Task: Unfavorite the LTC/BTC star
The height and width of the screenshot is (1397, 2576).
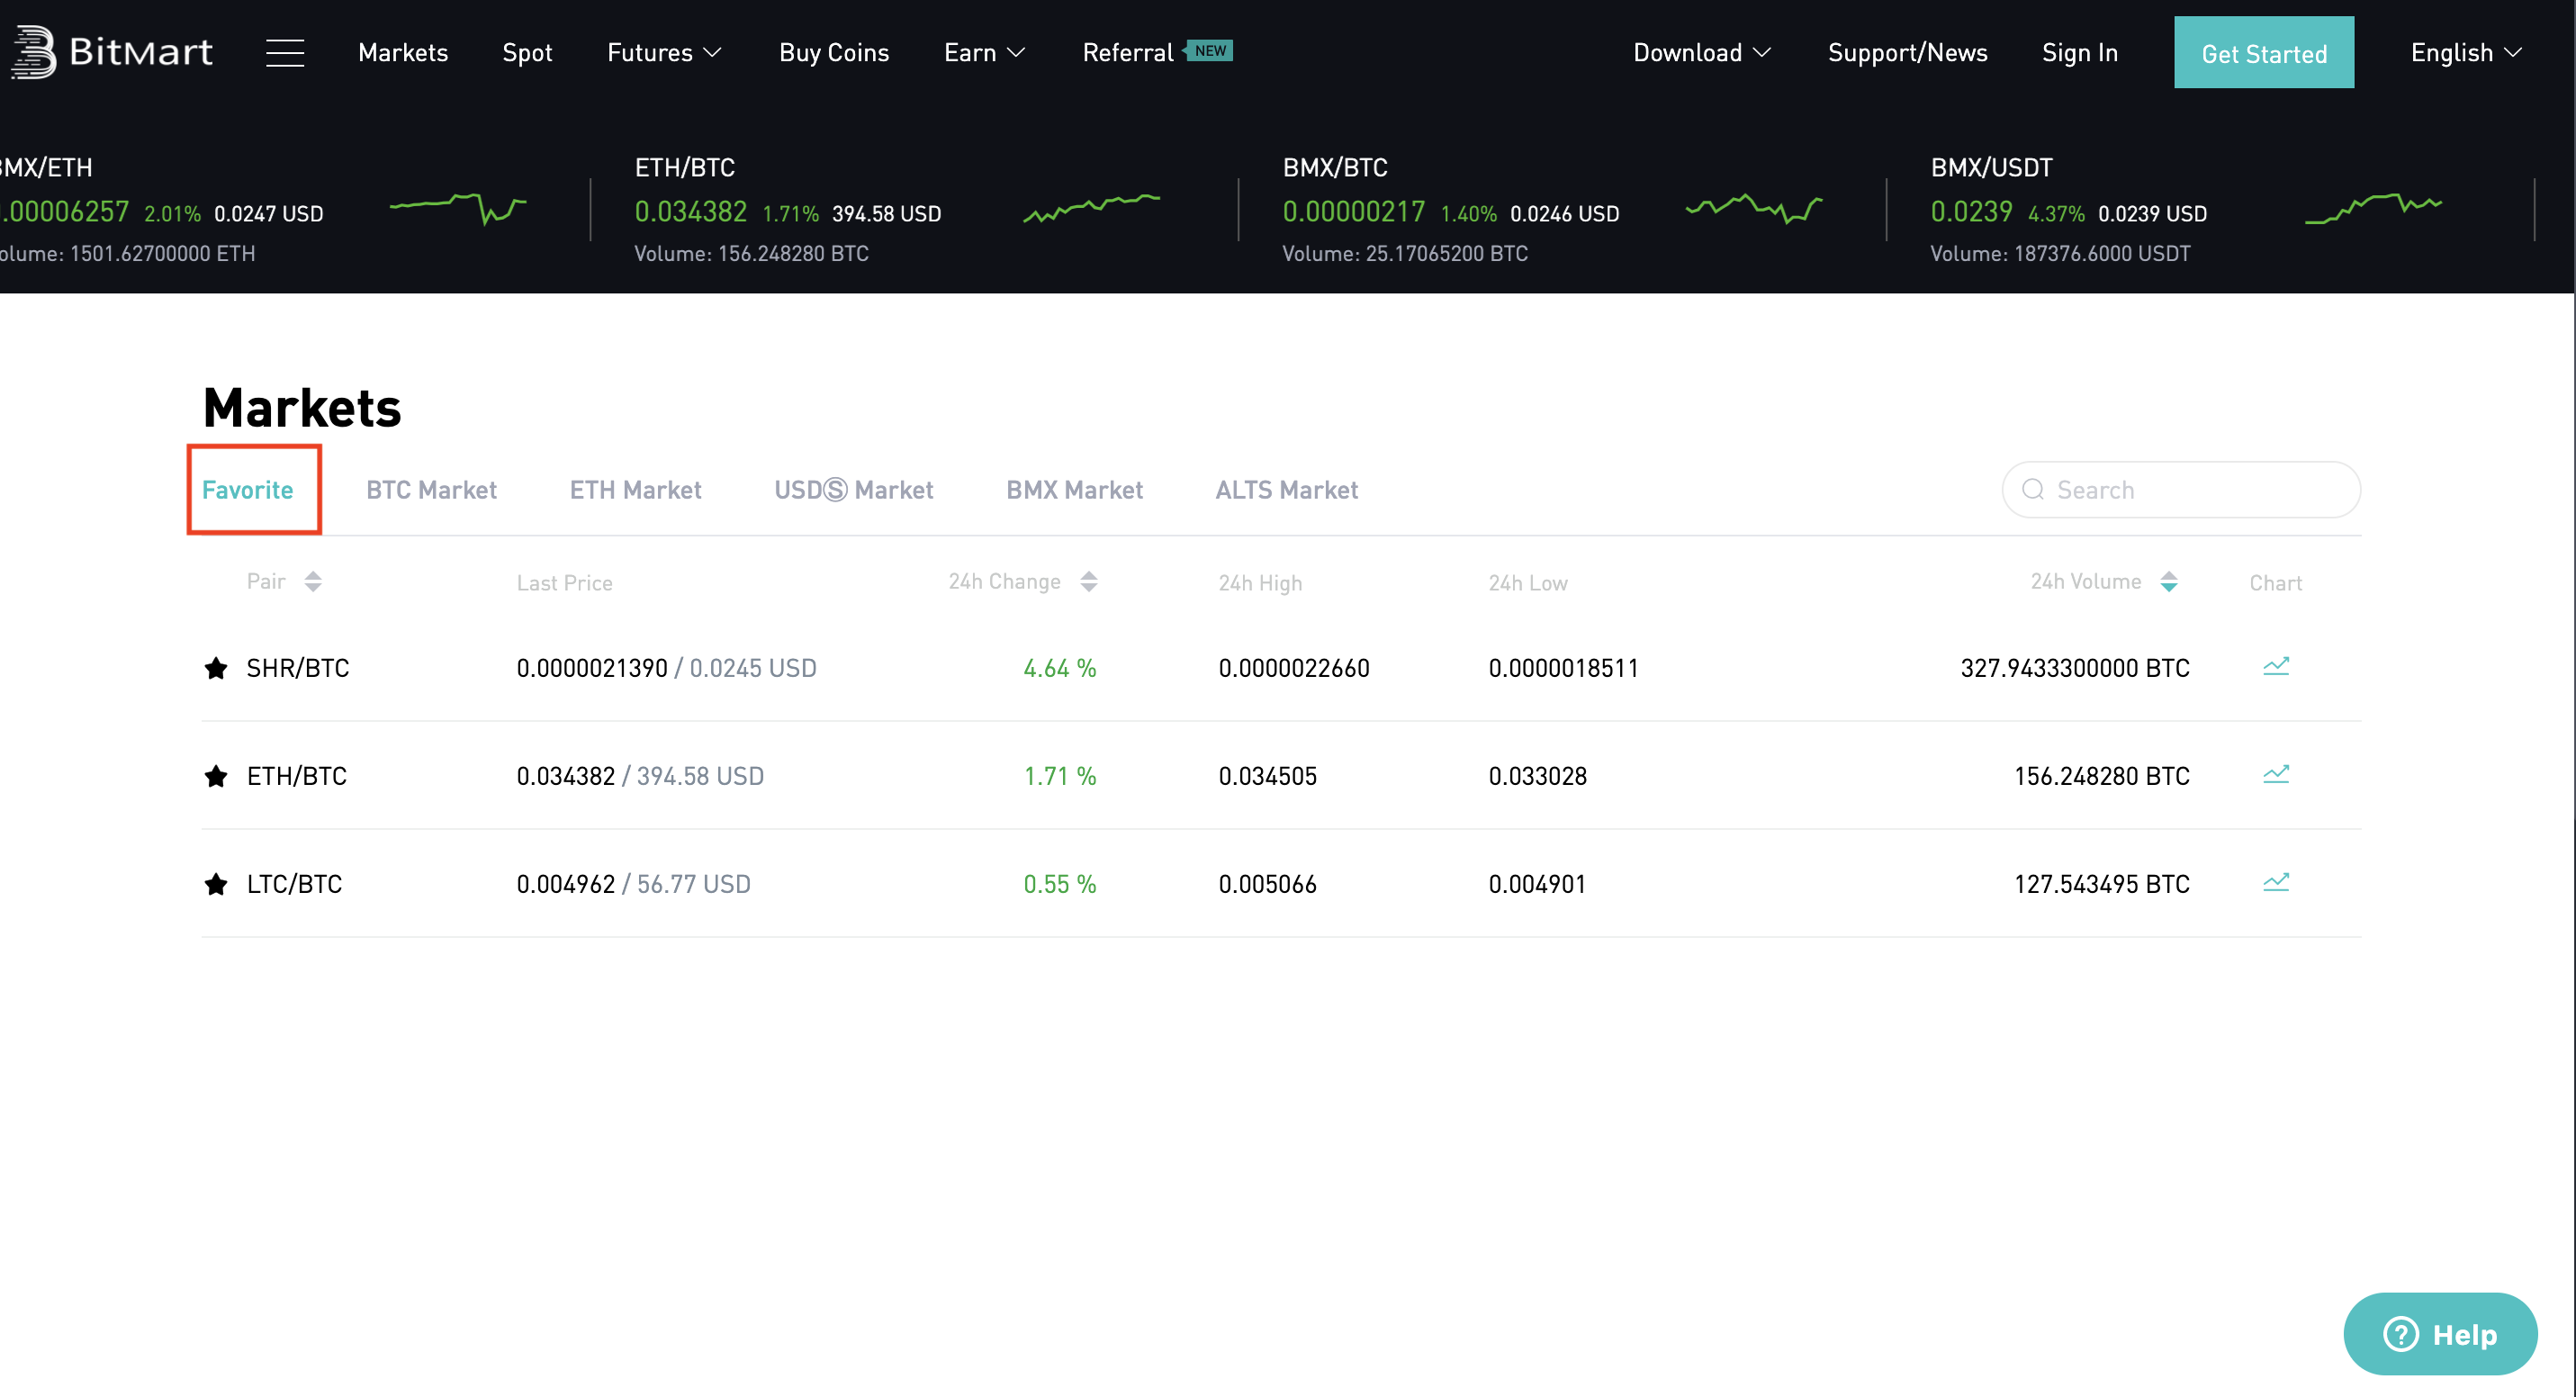Action: tap(216, 884)
